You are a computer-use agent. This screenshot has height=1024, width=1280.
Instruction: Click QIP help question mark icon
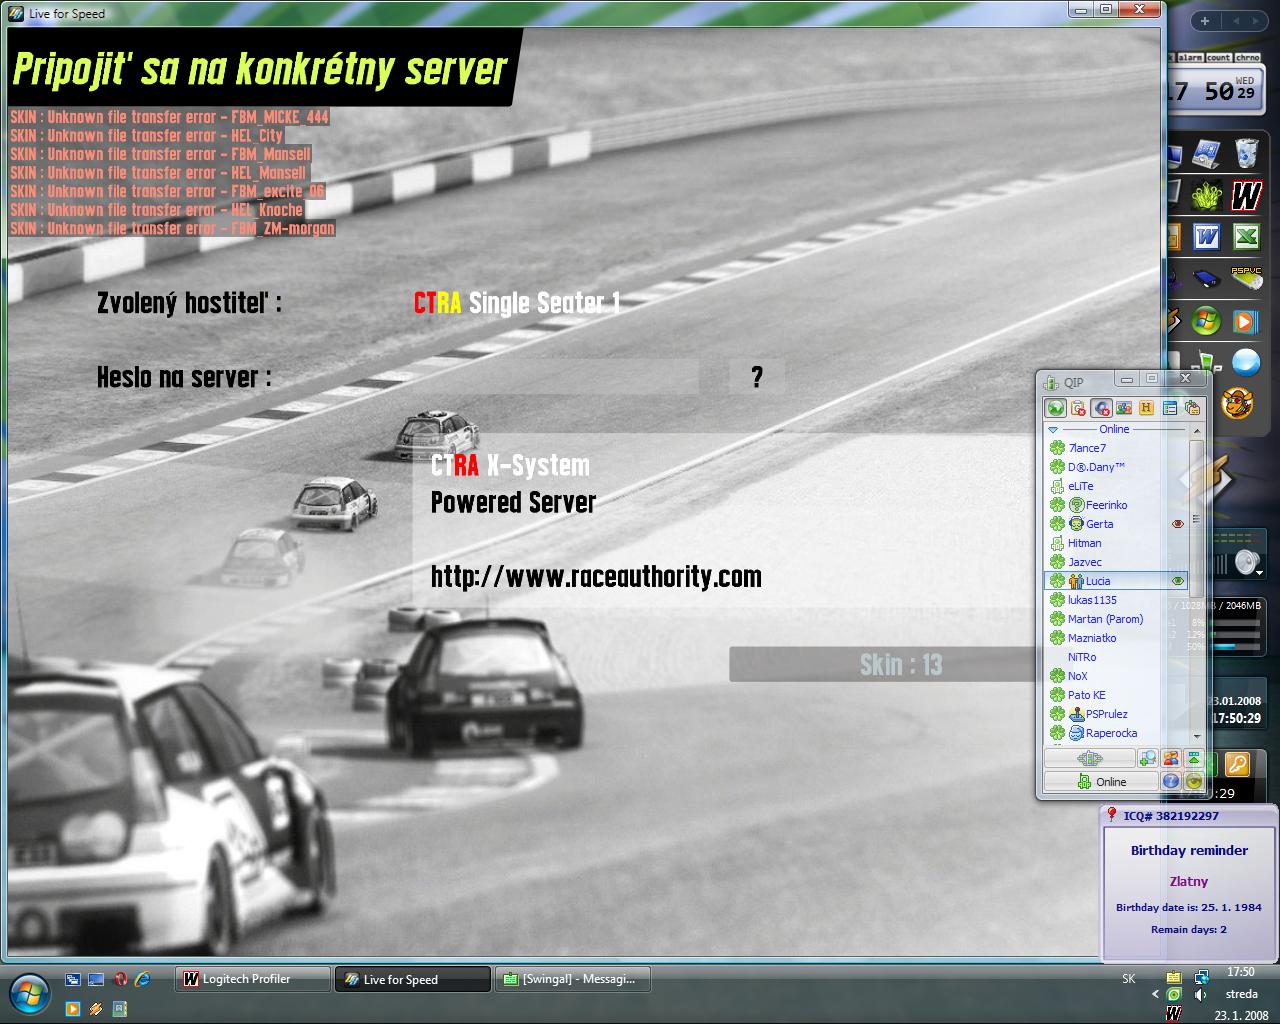(1171, 782)
